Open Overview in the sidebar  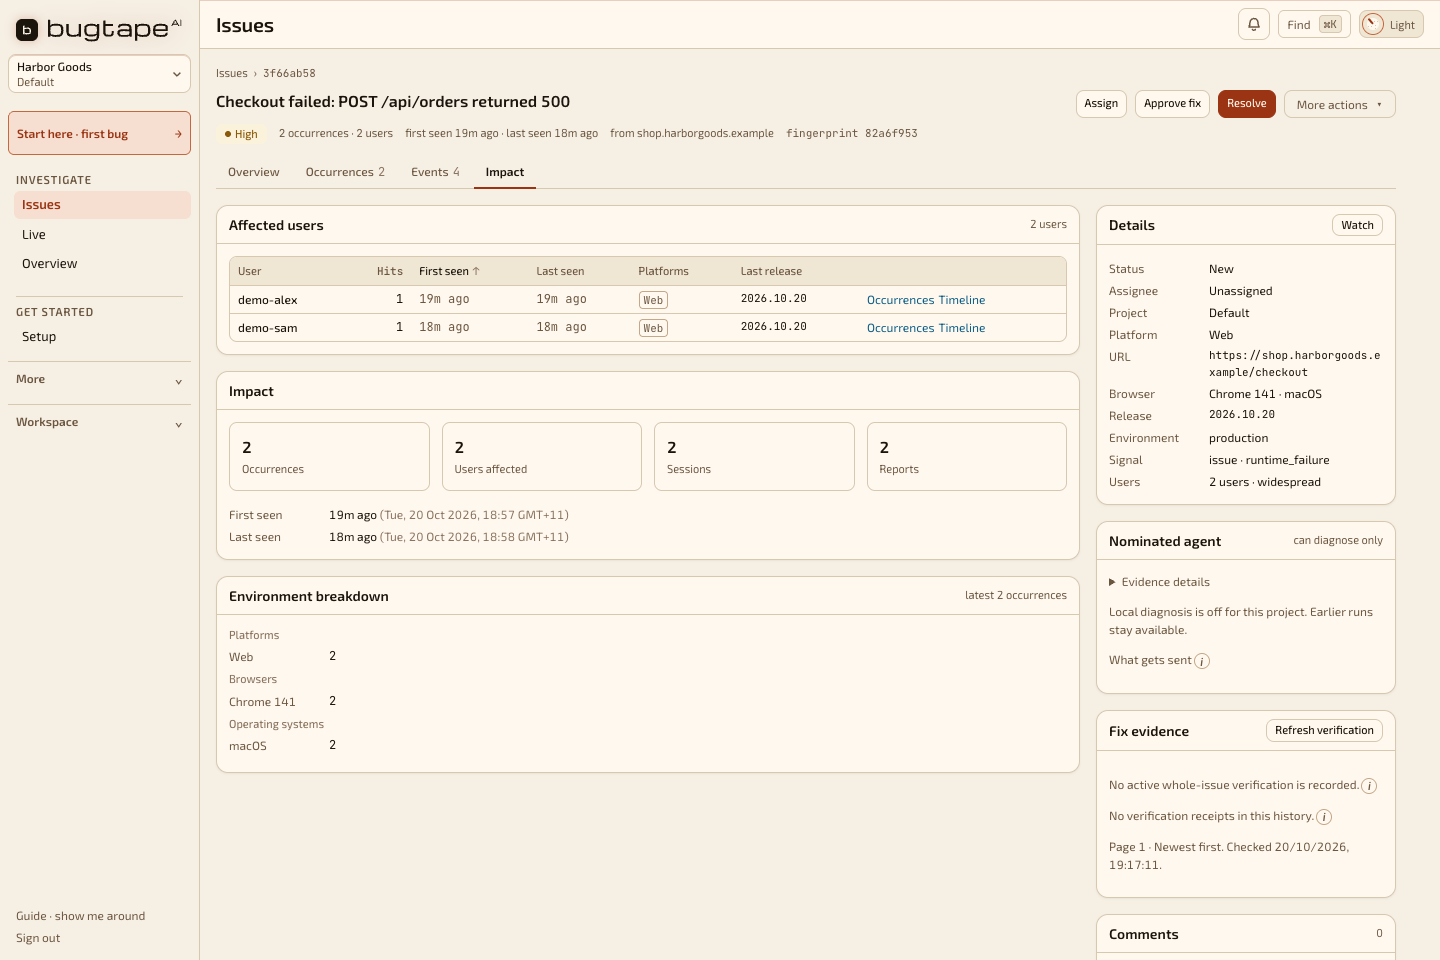[102, 264]
